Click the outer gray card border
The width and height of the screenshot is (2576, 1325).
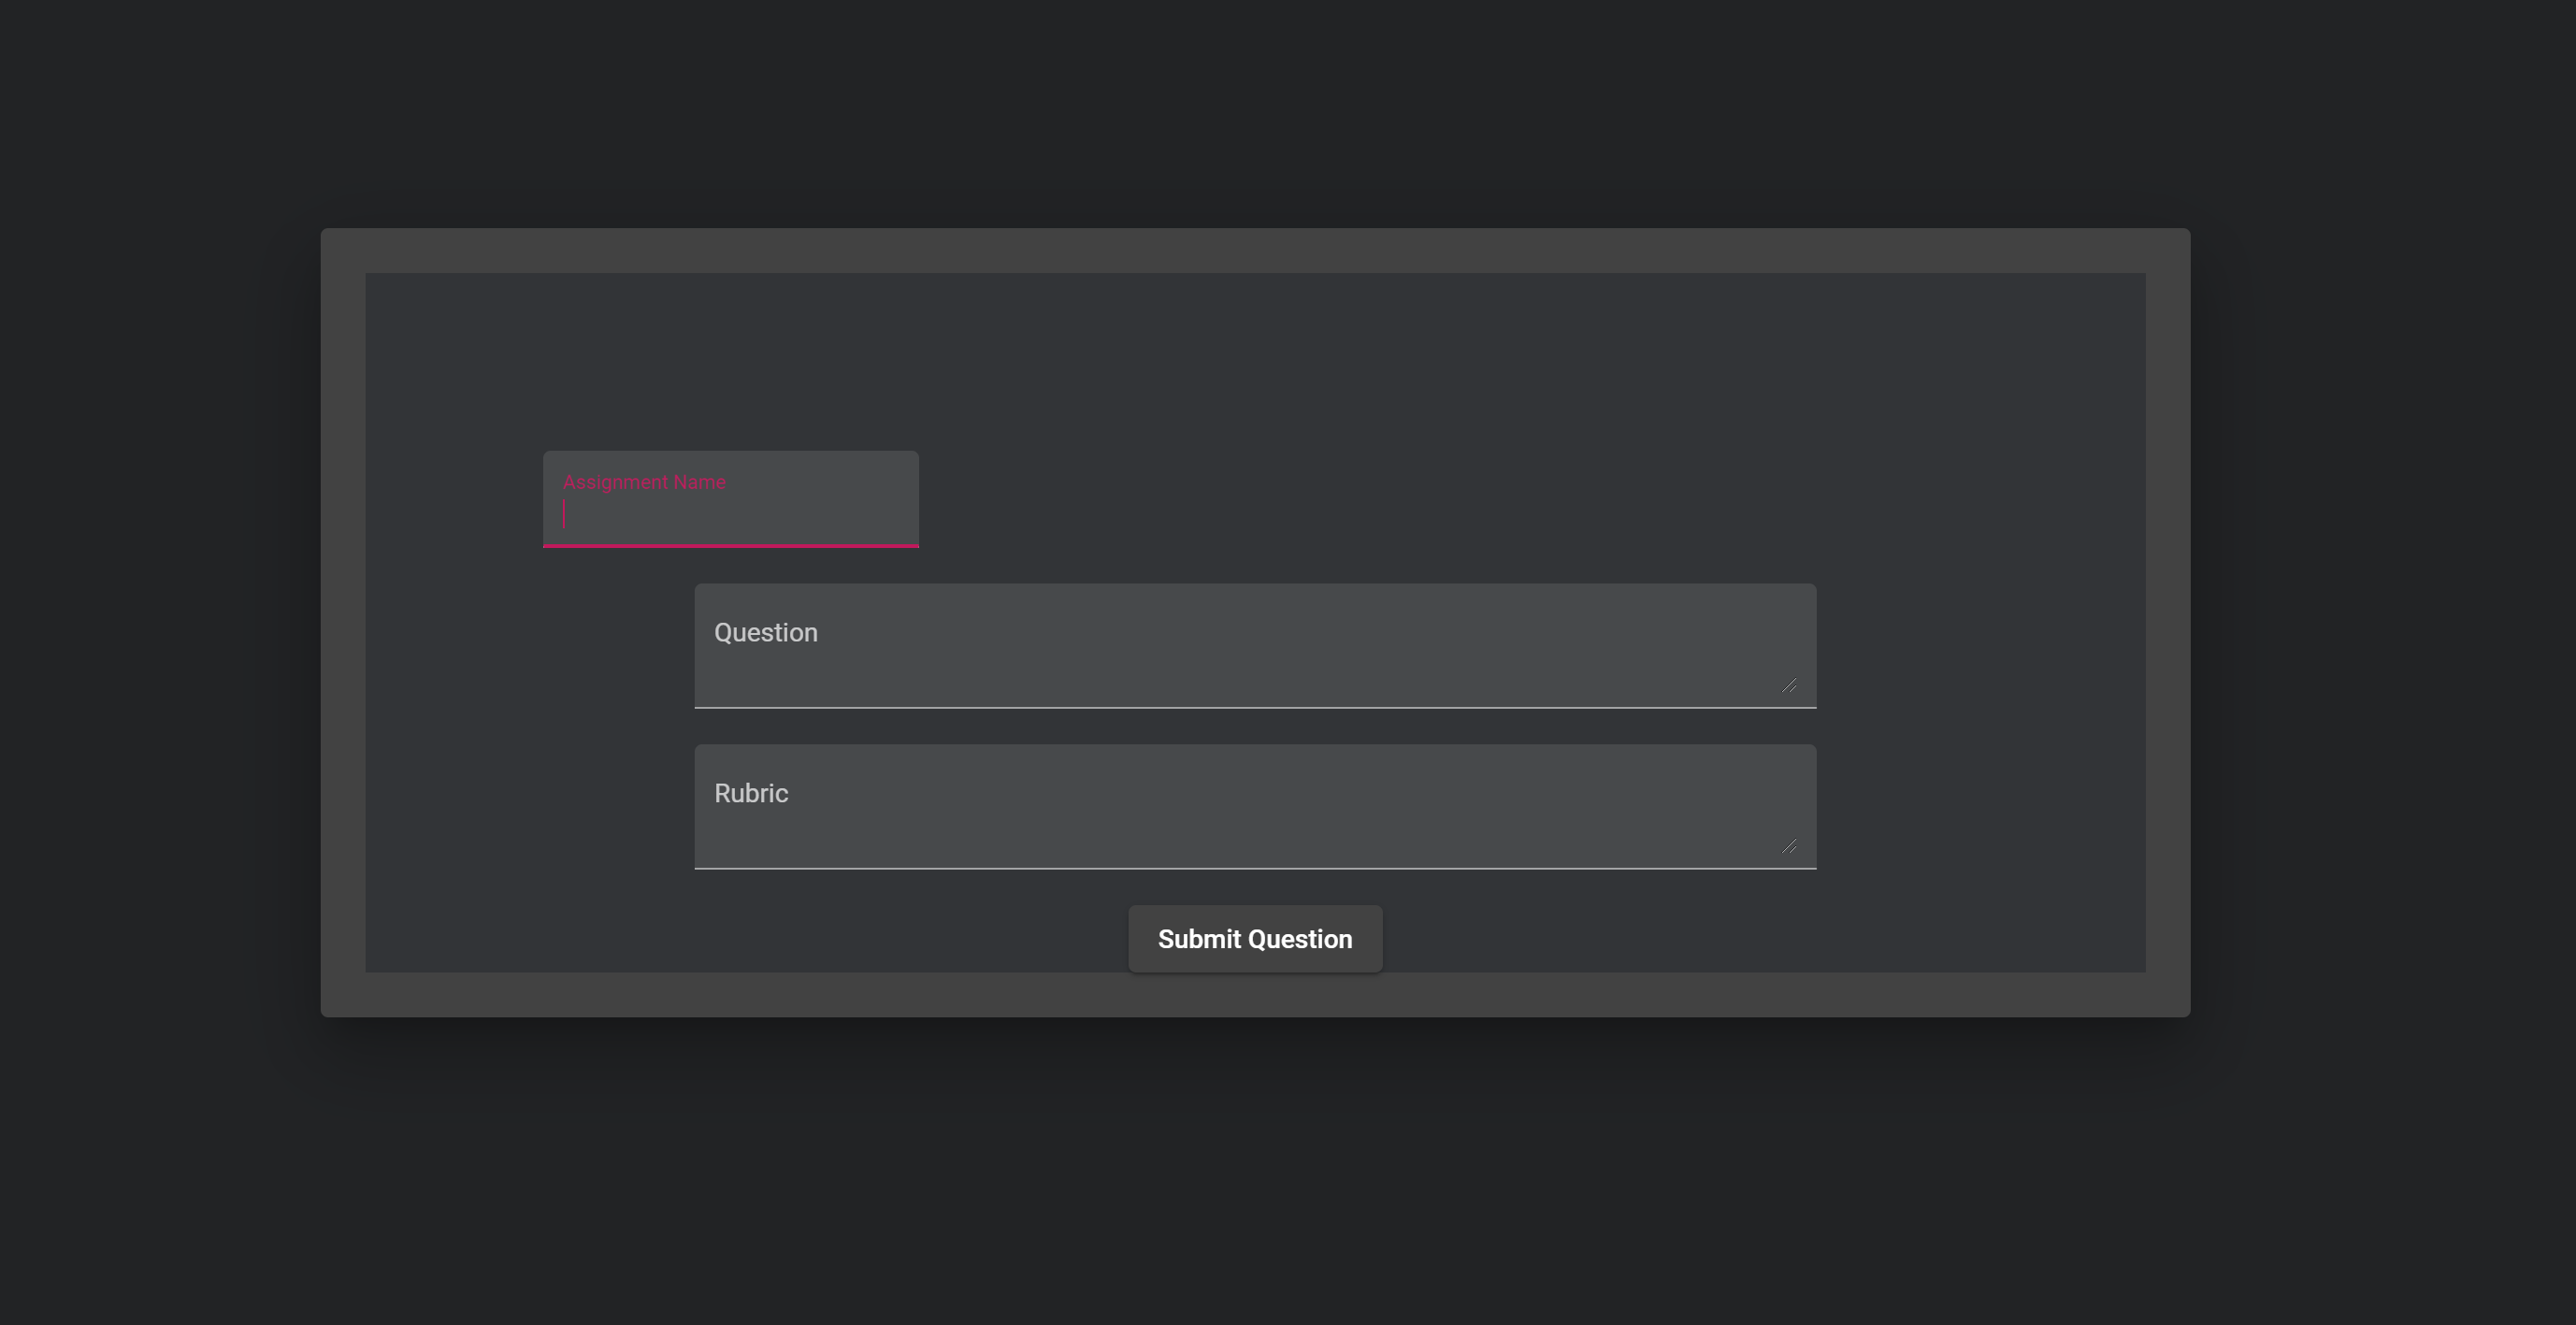(x=1255, y=250)
